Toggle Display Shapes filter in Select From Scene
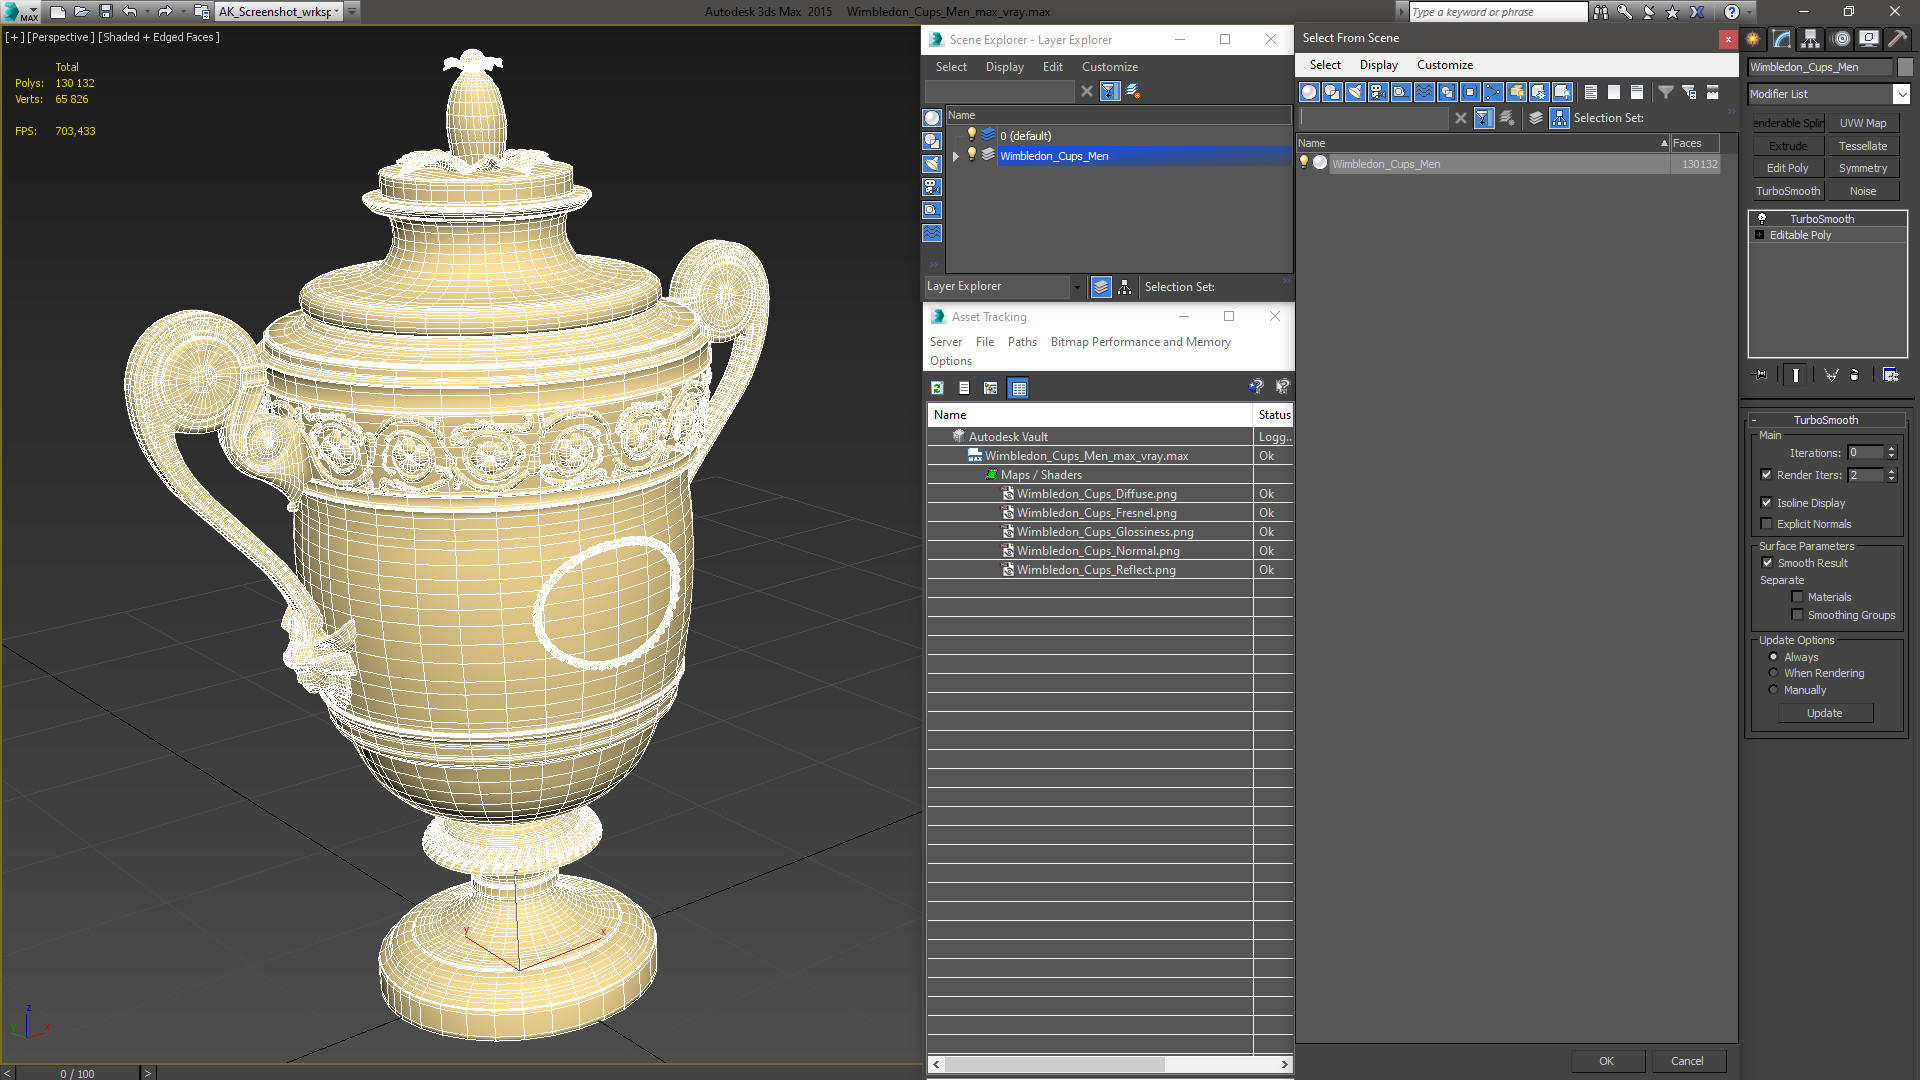The image size is (1920, 1080). [x=1332, y=92]
